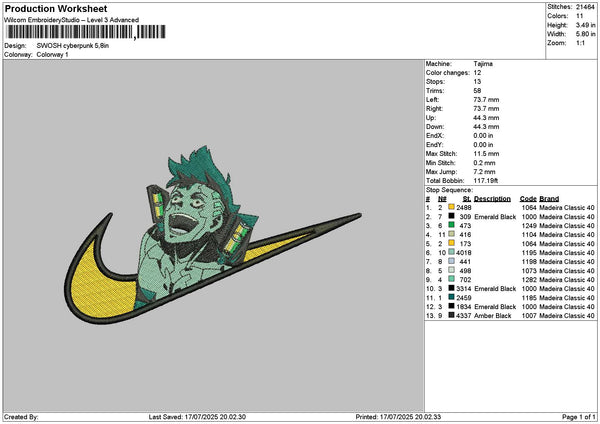This screenshot has height=424, width=600.
Task: Select the Up value '44.3 mm'
Action: 486,117
